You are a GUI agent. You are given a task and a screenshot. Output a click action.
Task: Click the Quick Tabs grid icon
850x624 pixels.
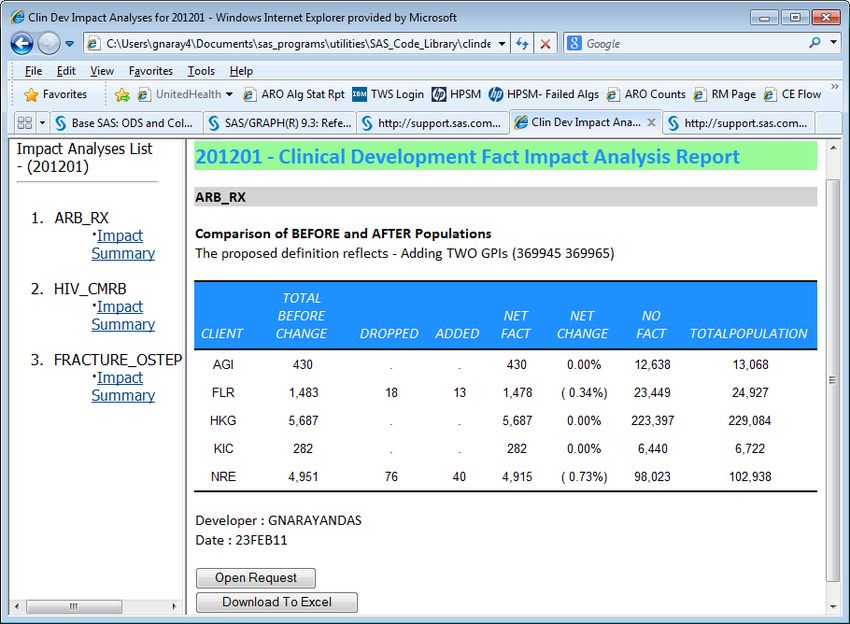pos(26,120)
